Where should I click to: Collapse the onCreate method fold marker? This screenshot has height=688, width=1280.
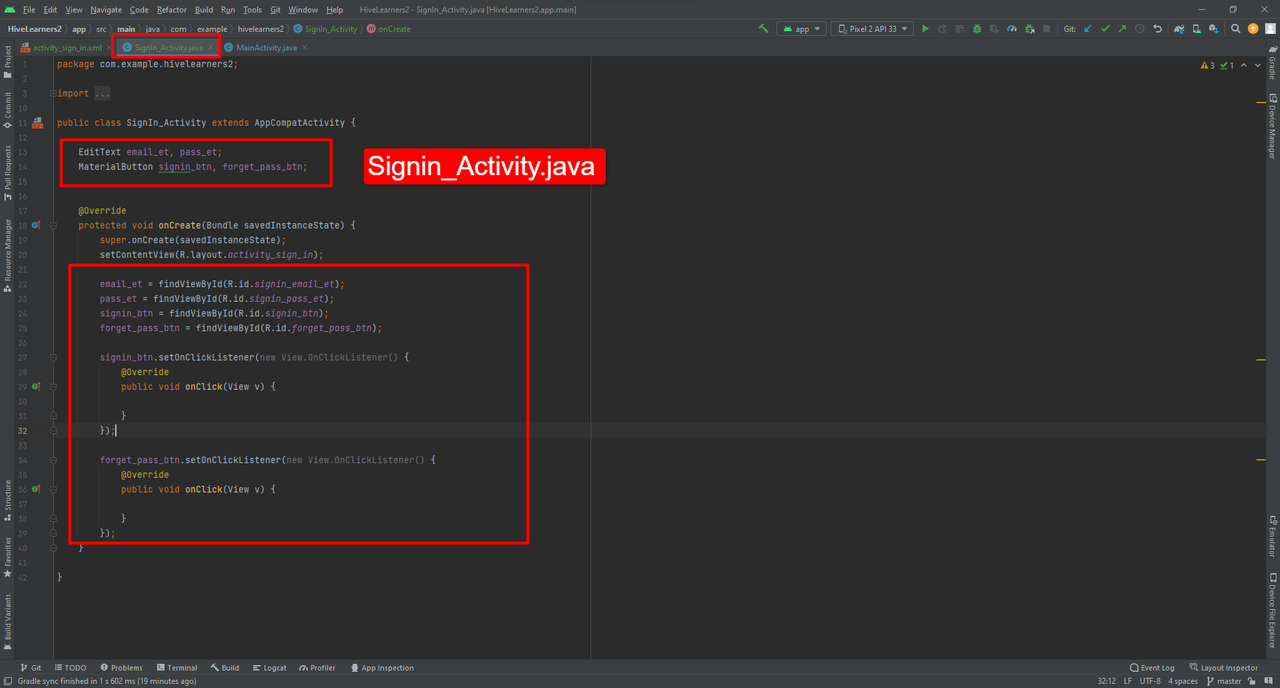53,225
